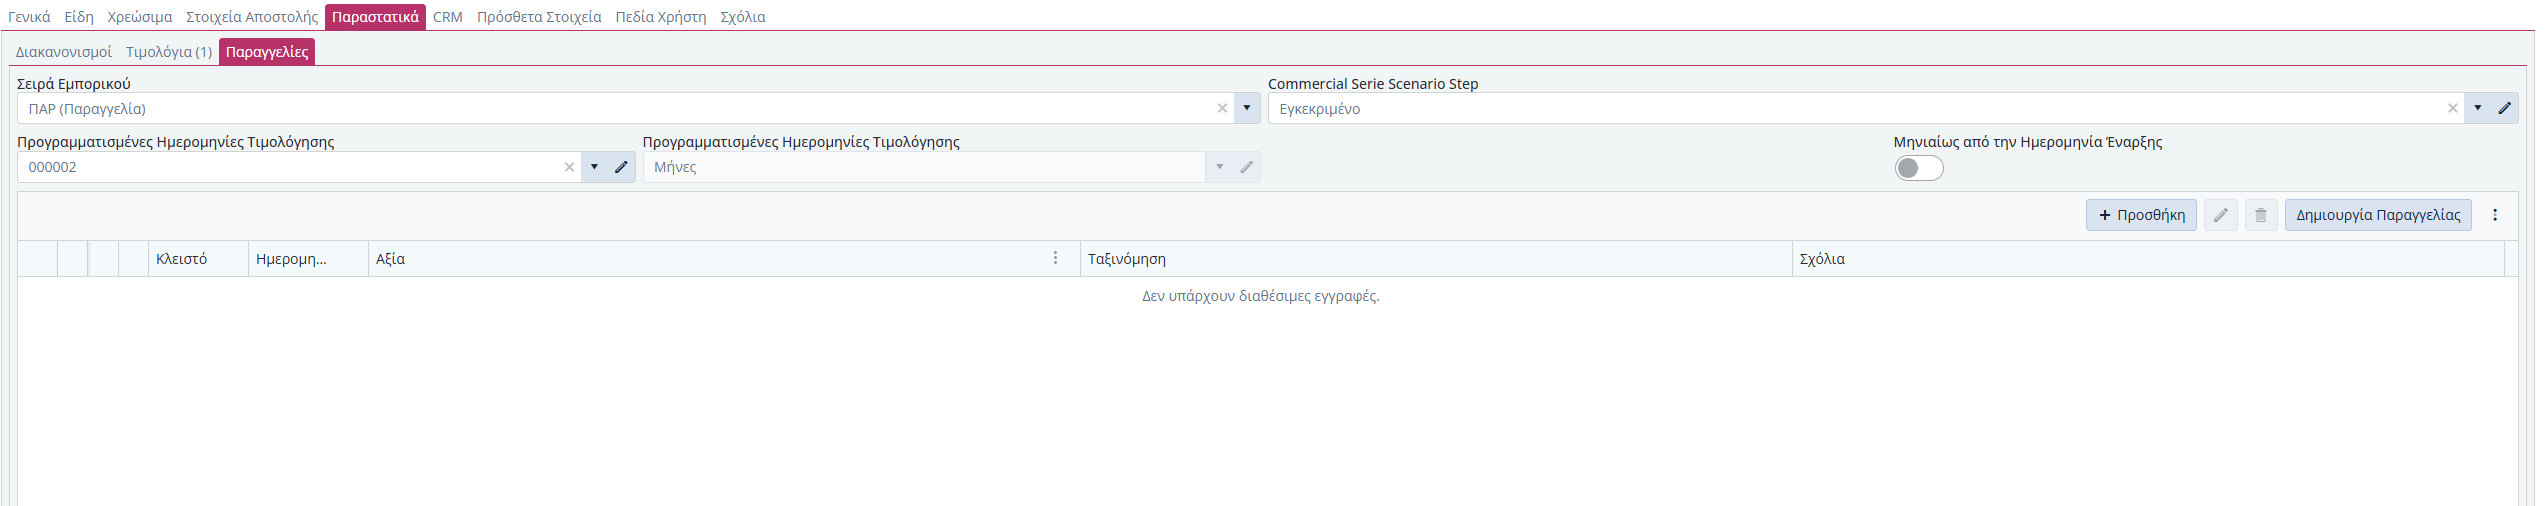Screen dimensions: 2547x506
Task: Expand the Commercial Serie Scenario Step dropdown
Action: point(2478,109)
